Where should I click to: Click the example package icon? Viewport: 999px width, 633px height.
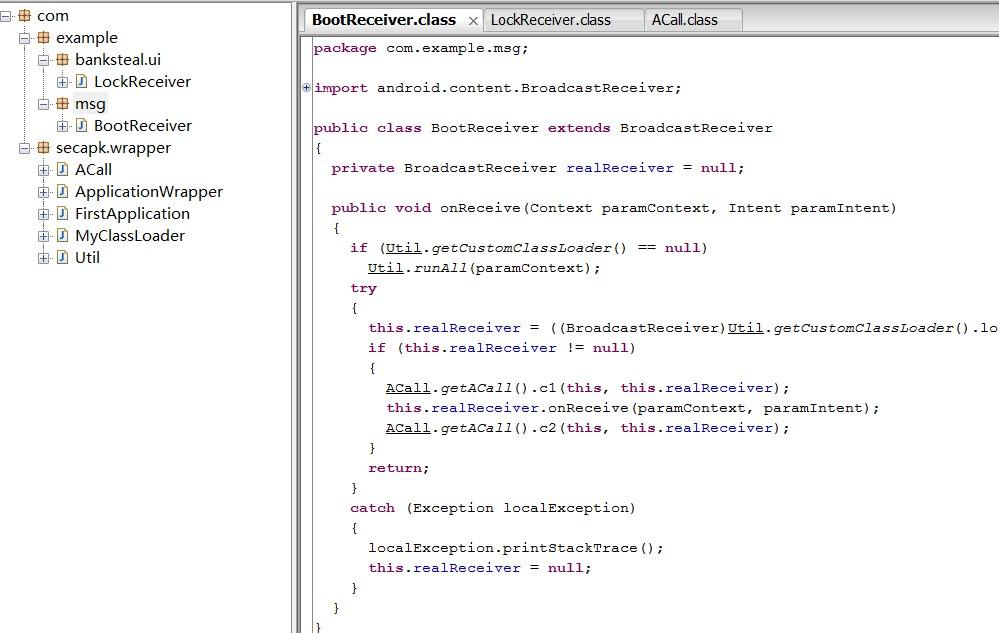[43, 38]
